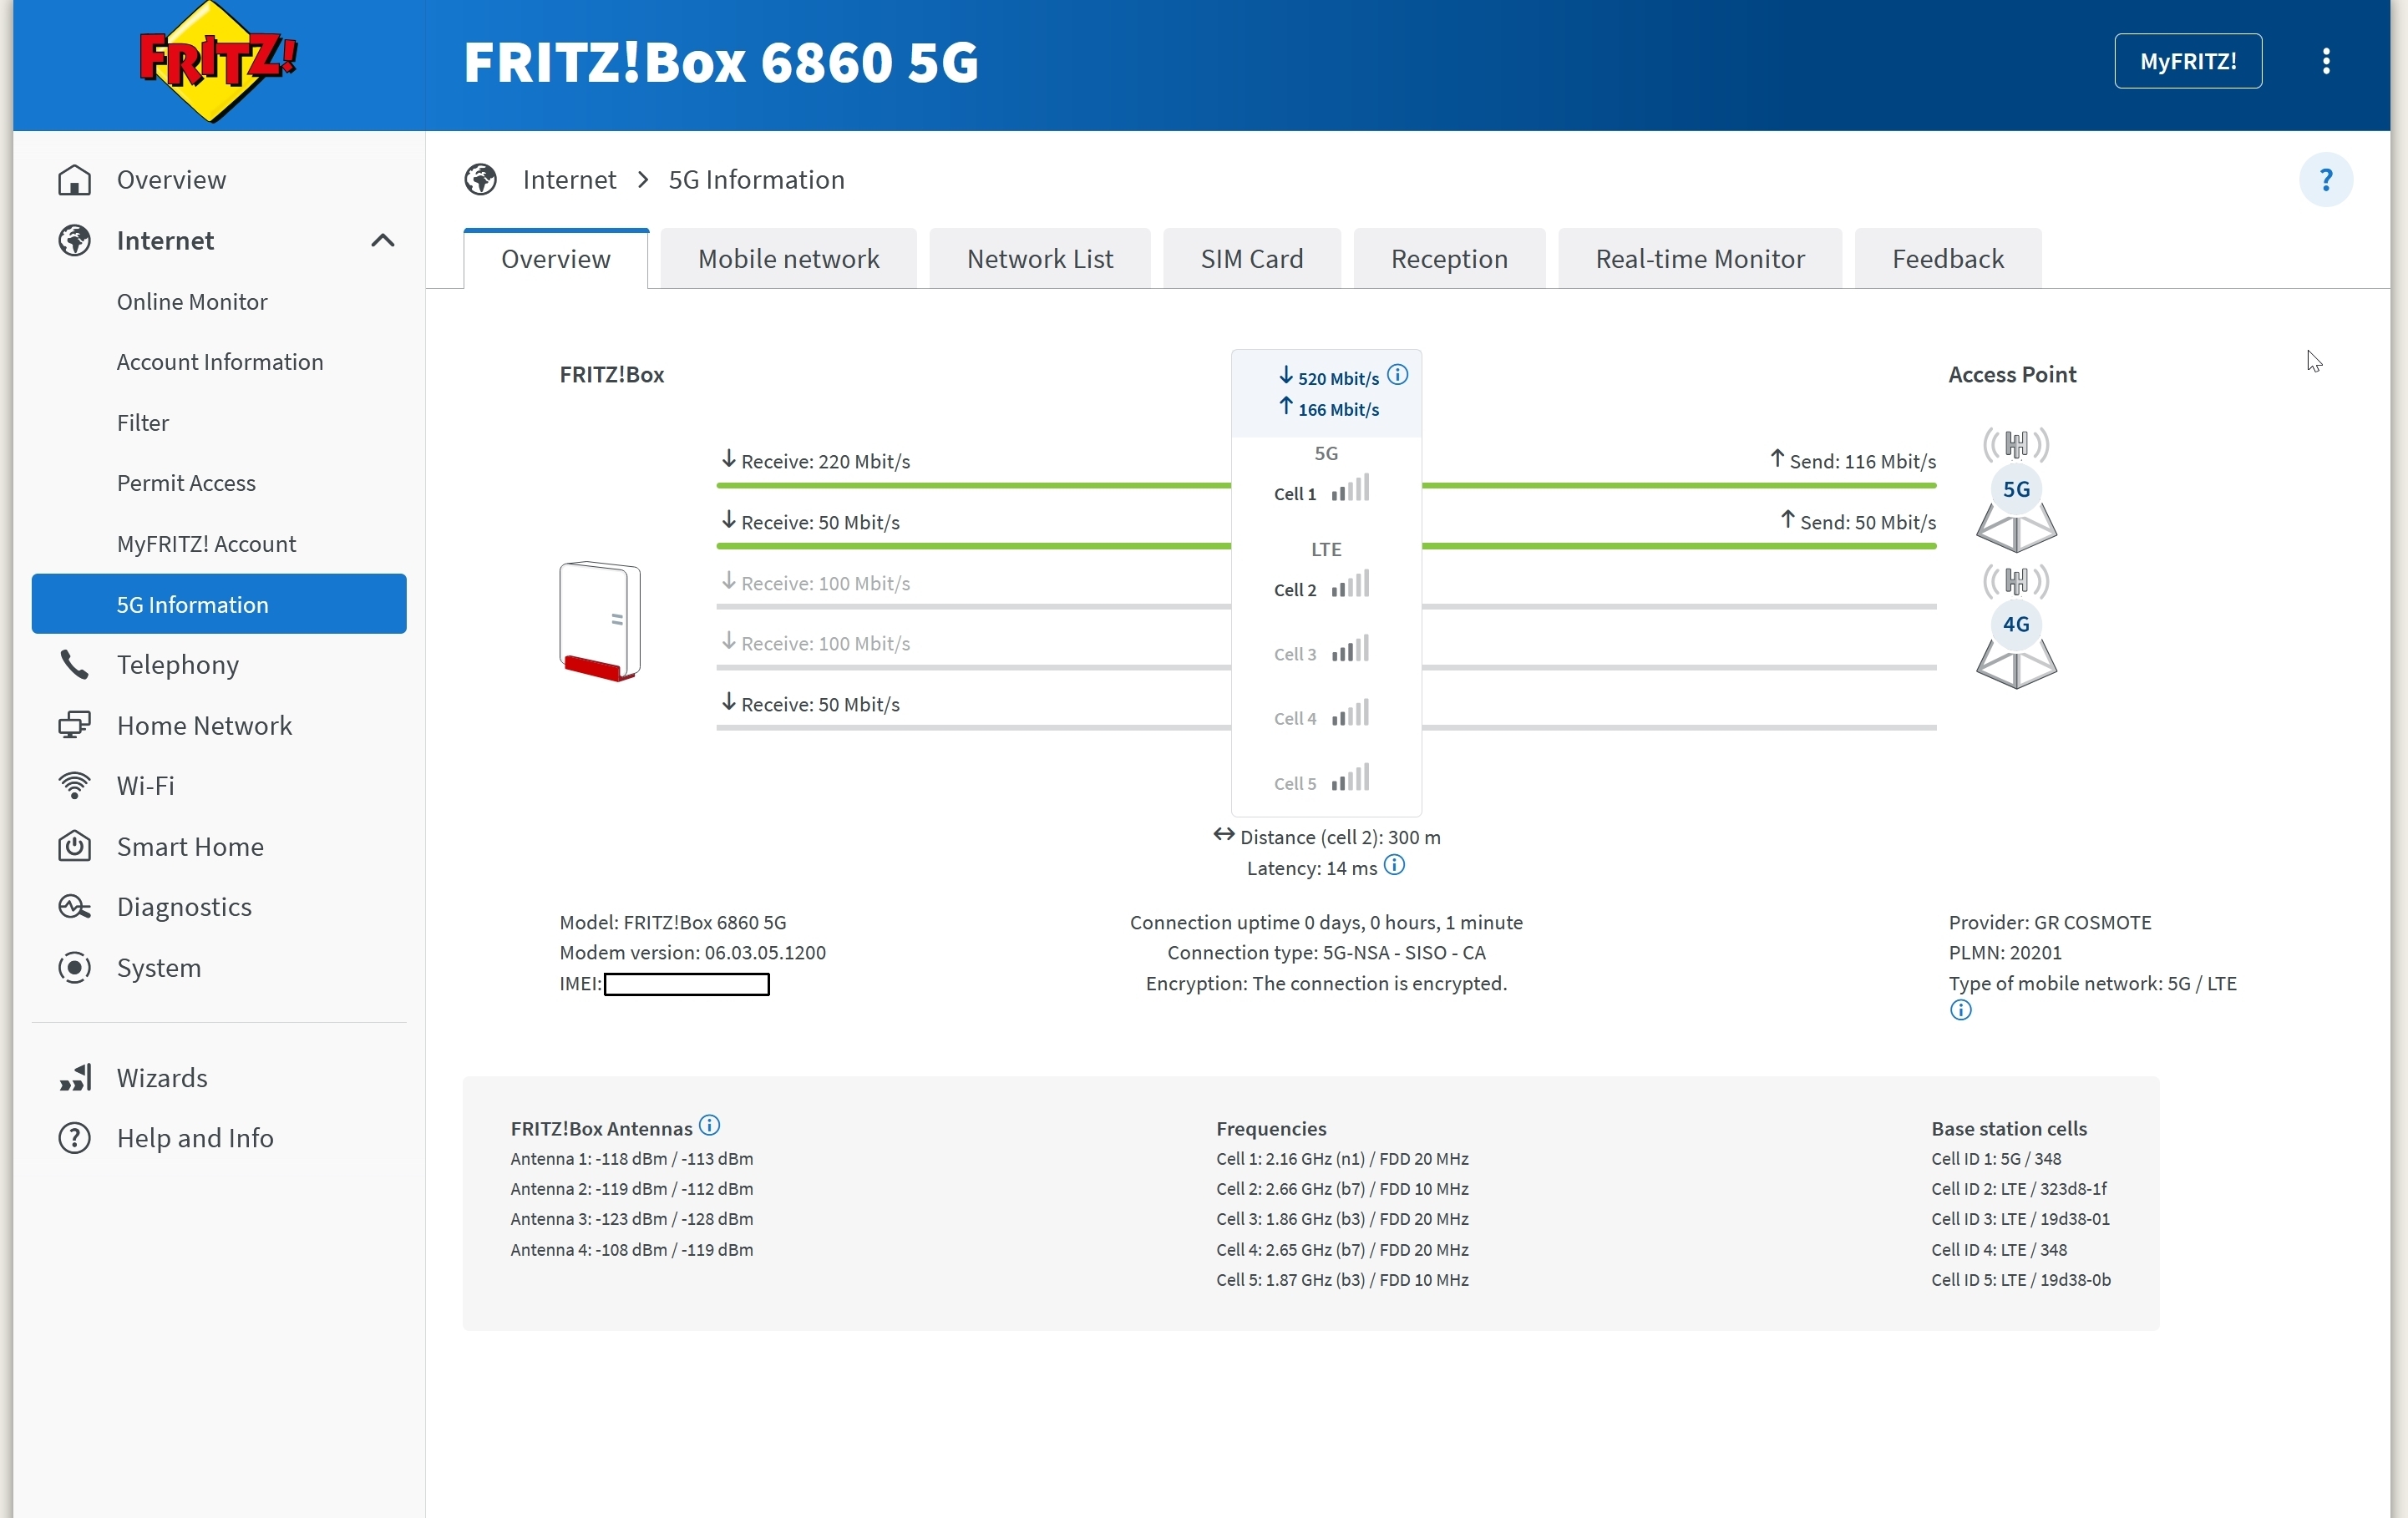The height and width of the screenshot is (1518, 2408).
Task: Click the Help and Info question icon
Action: coord(75,1138)
